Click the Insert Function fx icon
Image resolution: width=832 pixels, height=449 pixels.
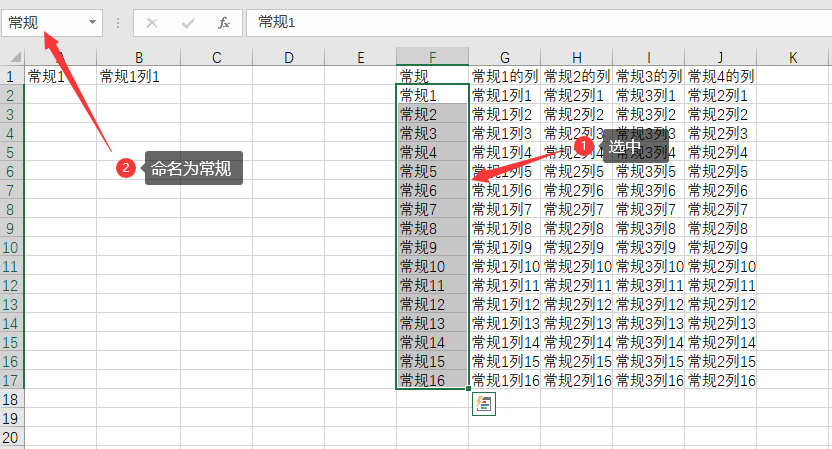pos(224,22)
